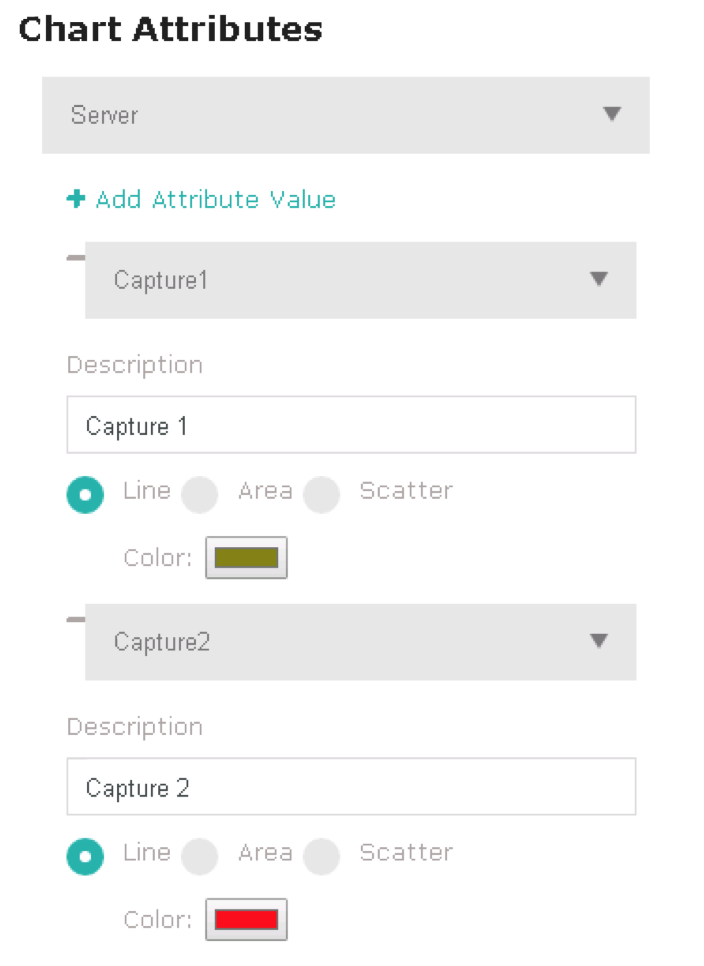Select Area chart type for Capture 1
704x966 pixels.
pos(200,494)
